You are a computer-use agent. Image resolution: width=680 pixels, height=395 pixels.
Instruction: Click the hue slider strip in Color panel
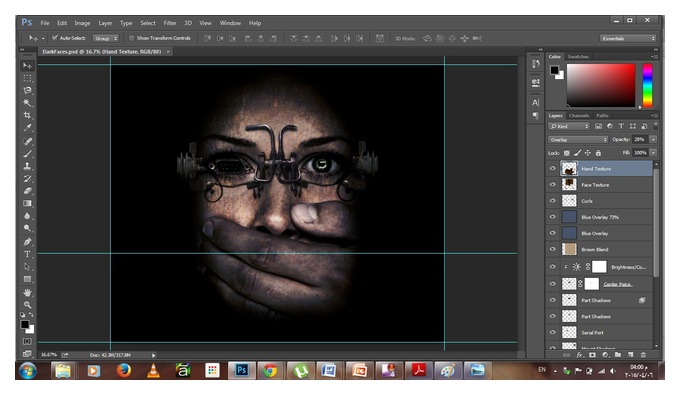[x=647, y=85]
